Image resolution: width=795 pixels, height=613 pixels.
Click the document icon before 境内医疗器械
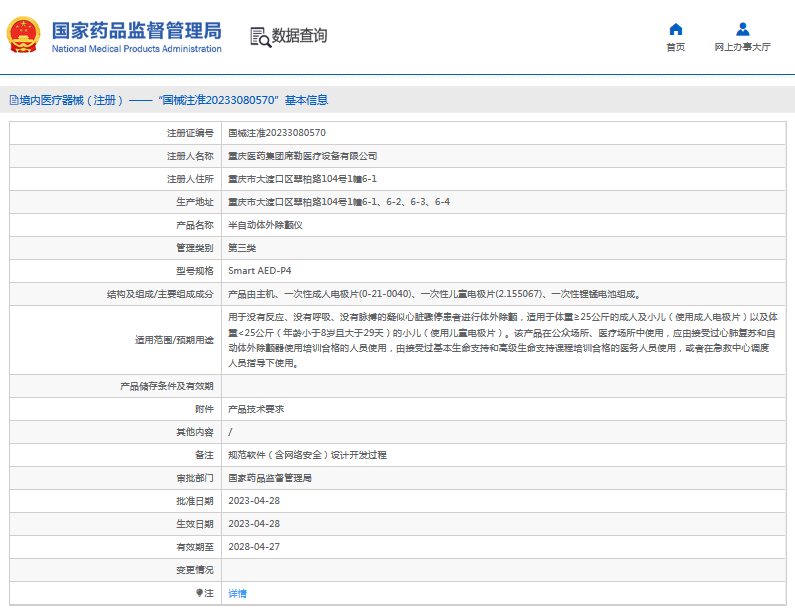[x=14, y=100]
